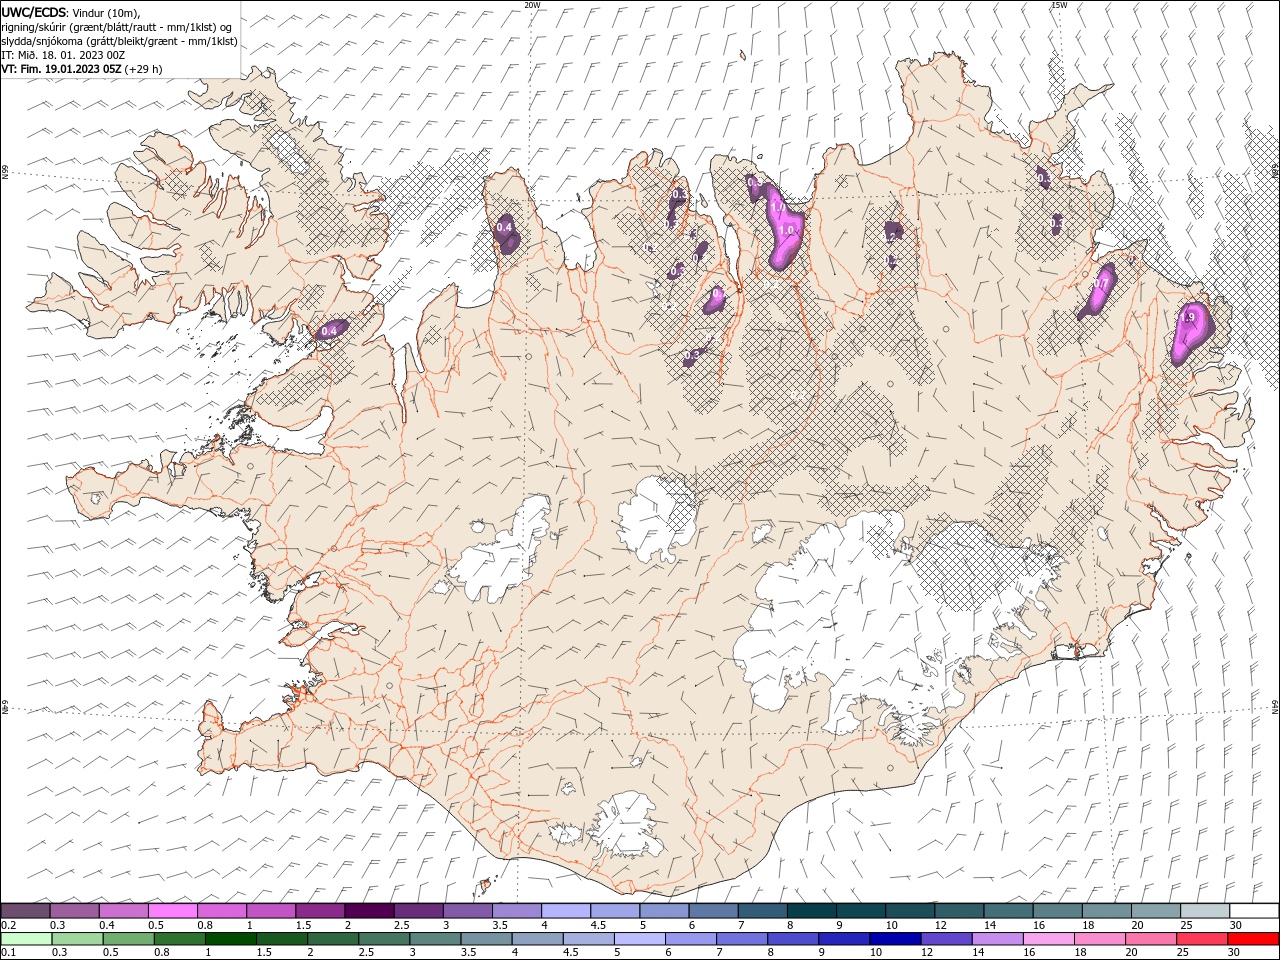Select the deep blue swatch starting at 10 in lower scale
Viewport: 1280px width, 960px height.
(895, 939)
